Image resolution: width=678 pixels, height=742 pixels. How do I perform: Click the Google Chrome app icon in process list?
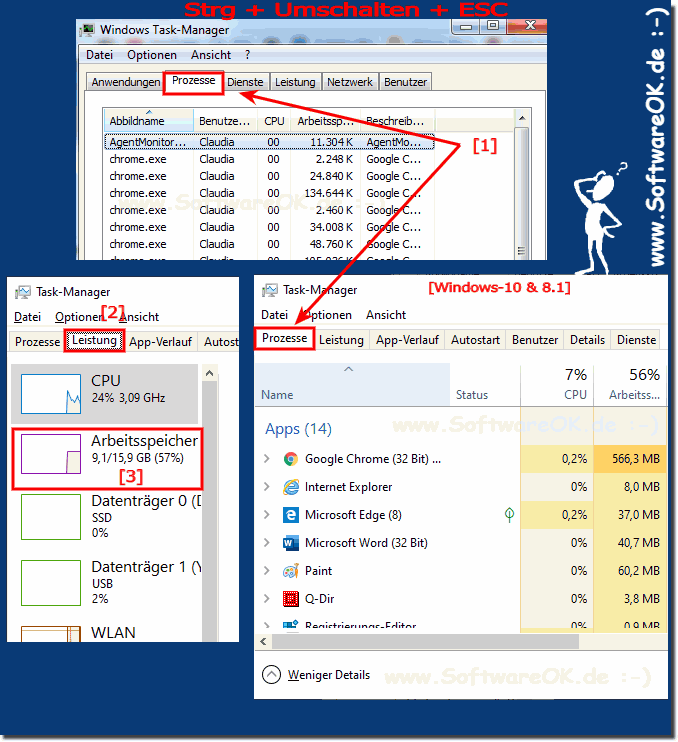click(x=291, y=459)
